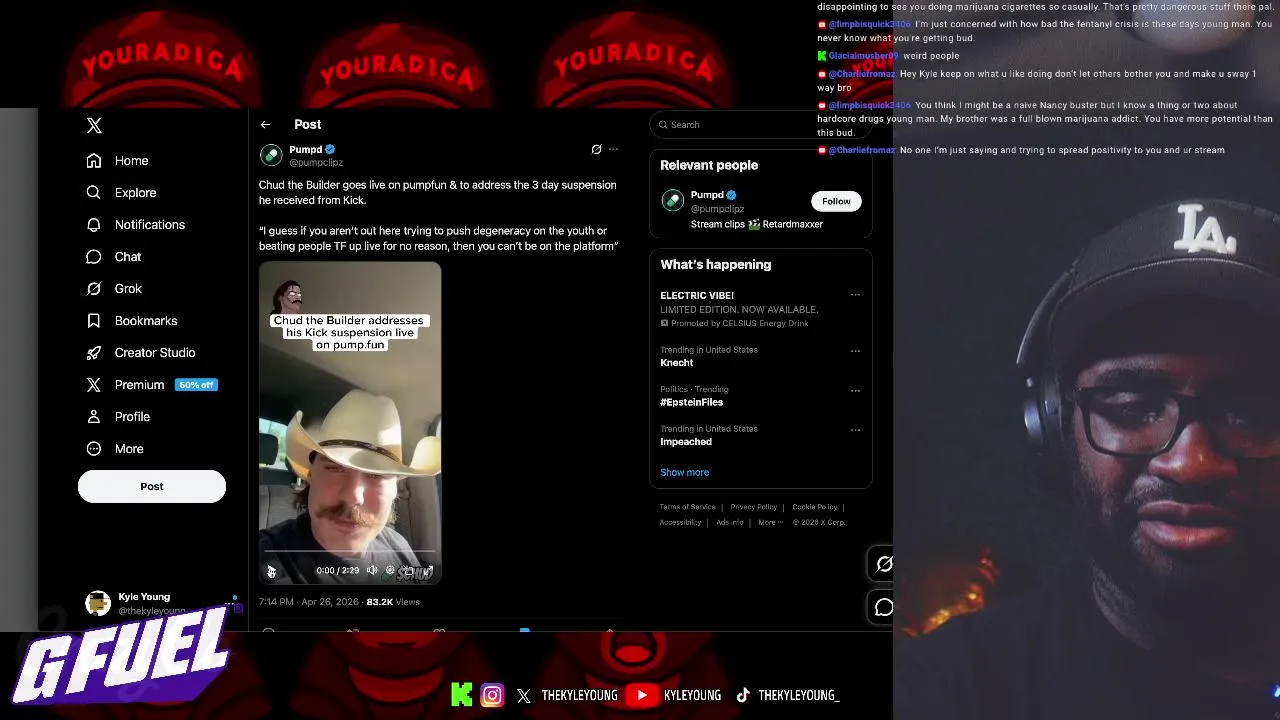Image resolution: width=1280 pixels, height=720 pixels.
Task: Mute the video using the speaker icon
Action: pyautogui.click(x=372, y=570)
